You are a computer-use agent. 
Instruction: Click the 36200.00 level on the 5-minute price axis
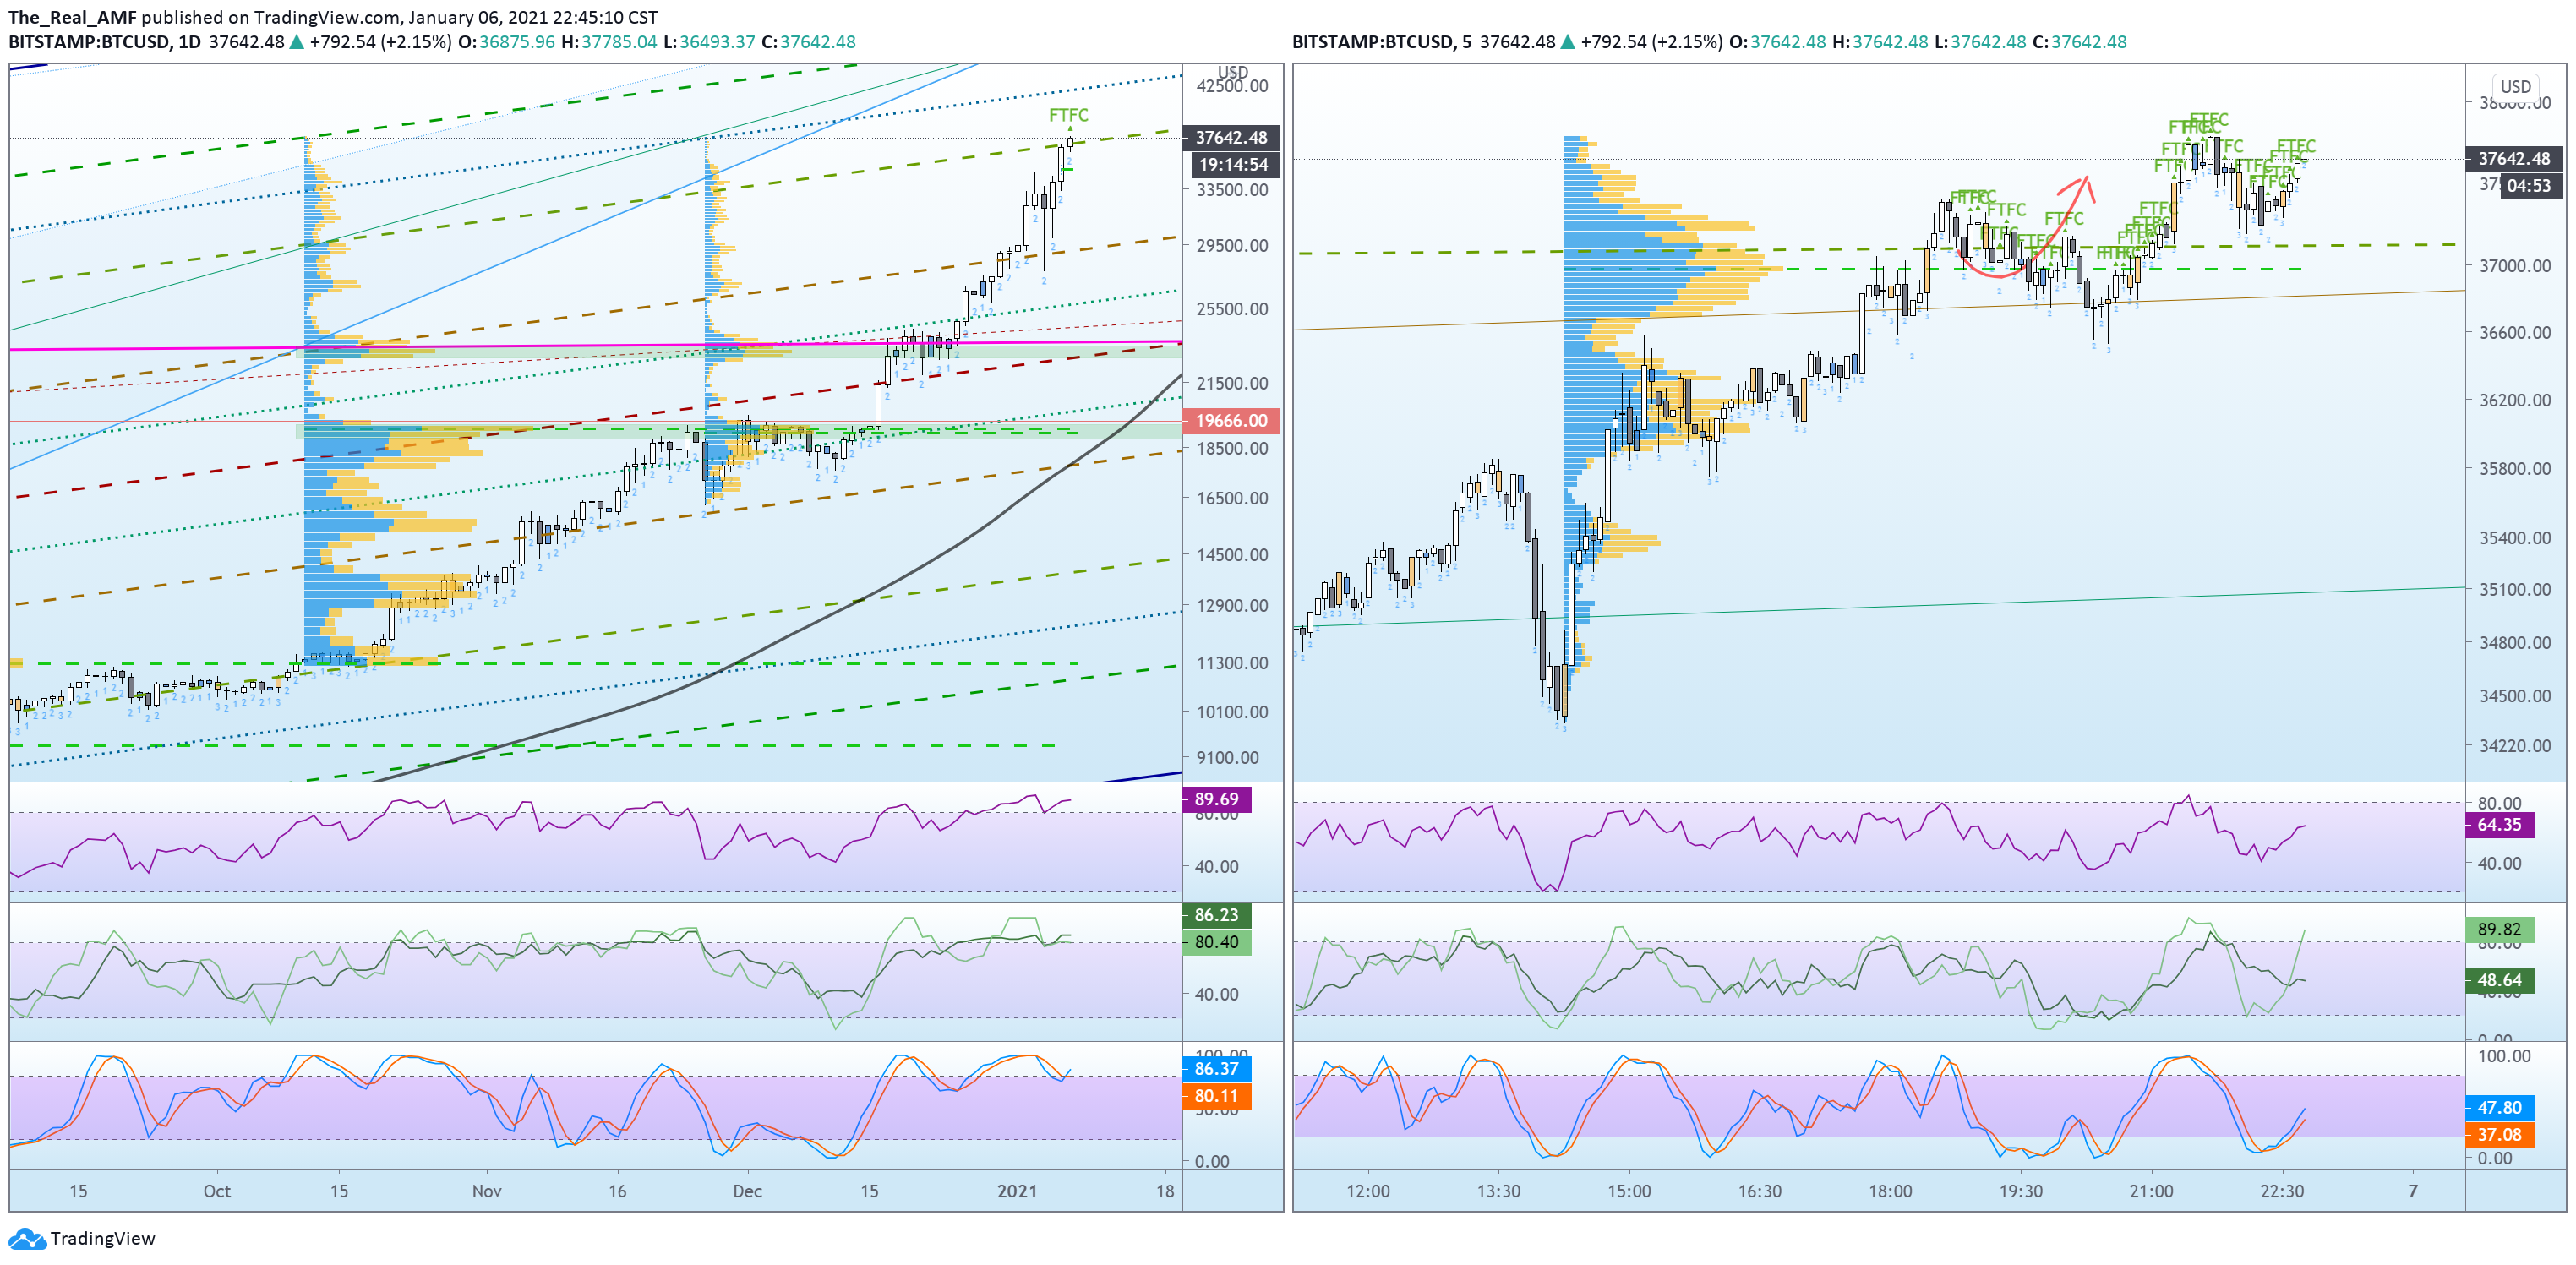point(2515,400)
